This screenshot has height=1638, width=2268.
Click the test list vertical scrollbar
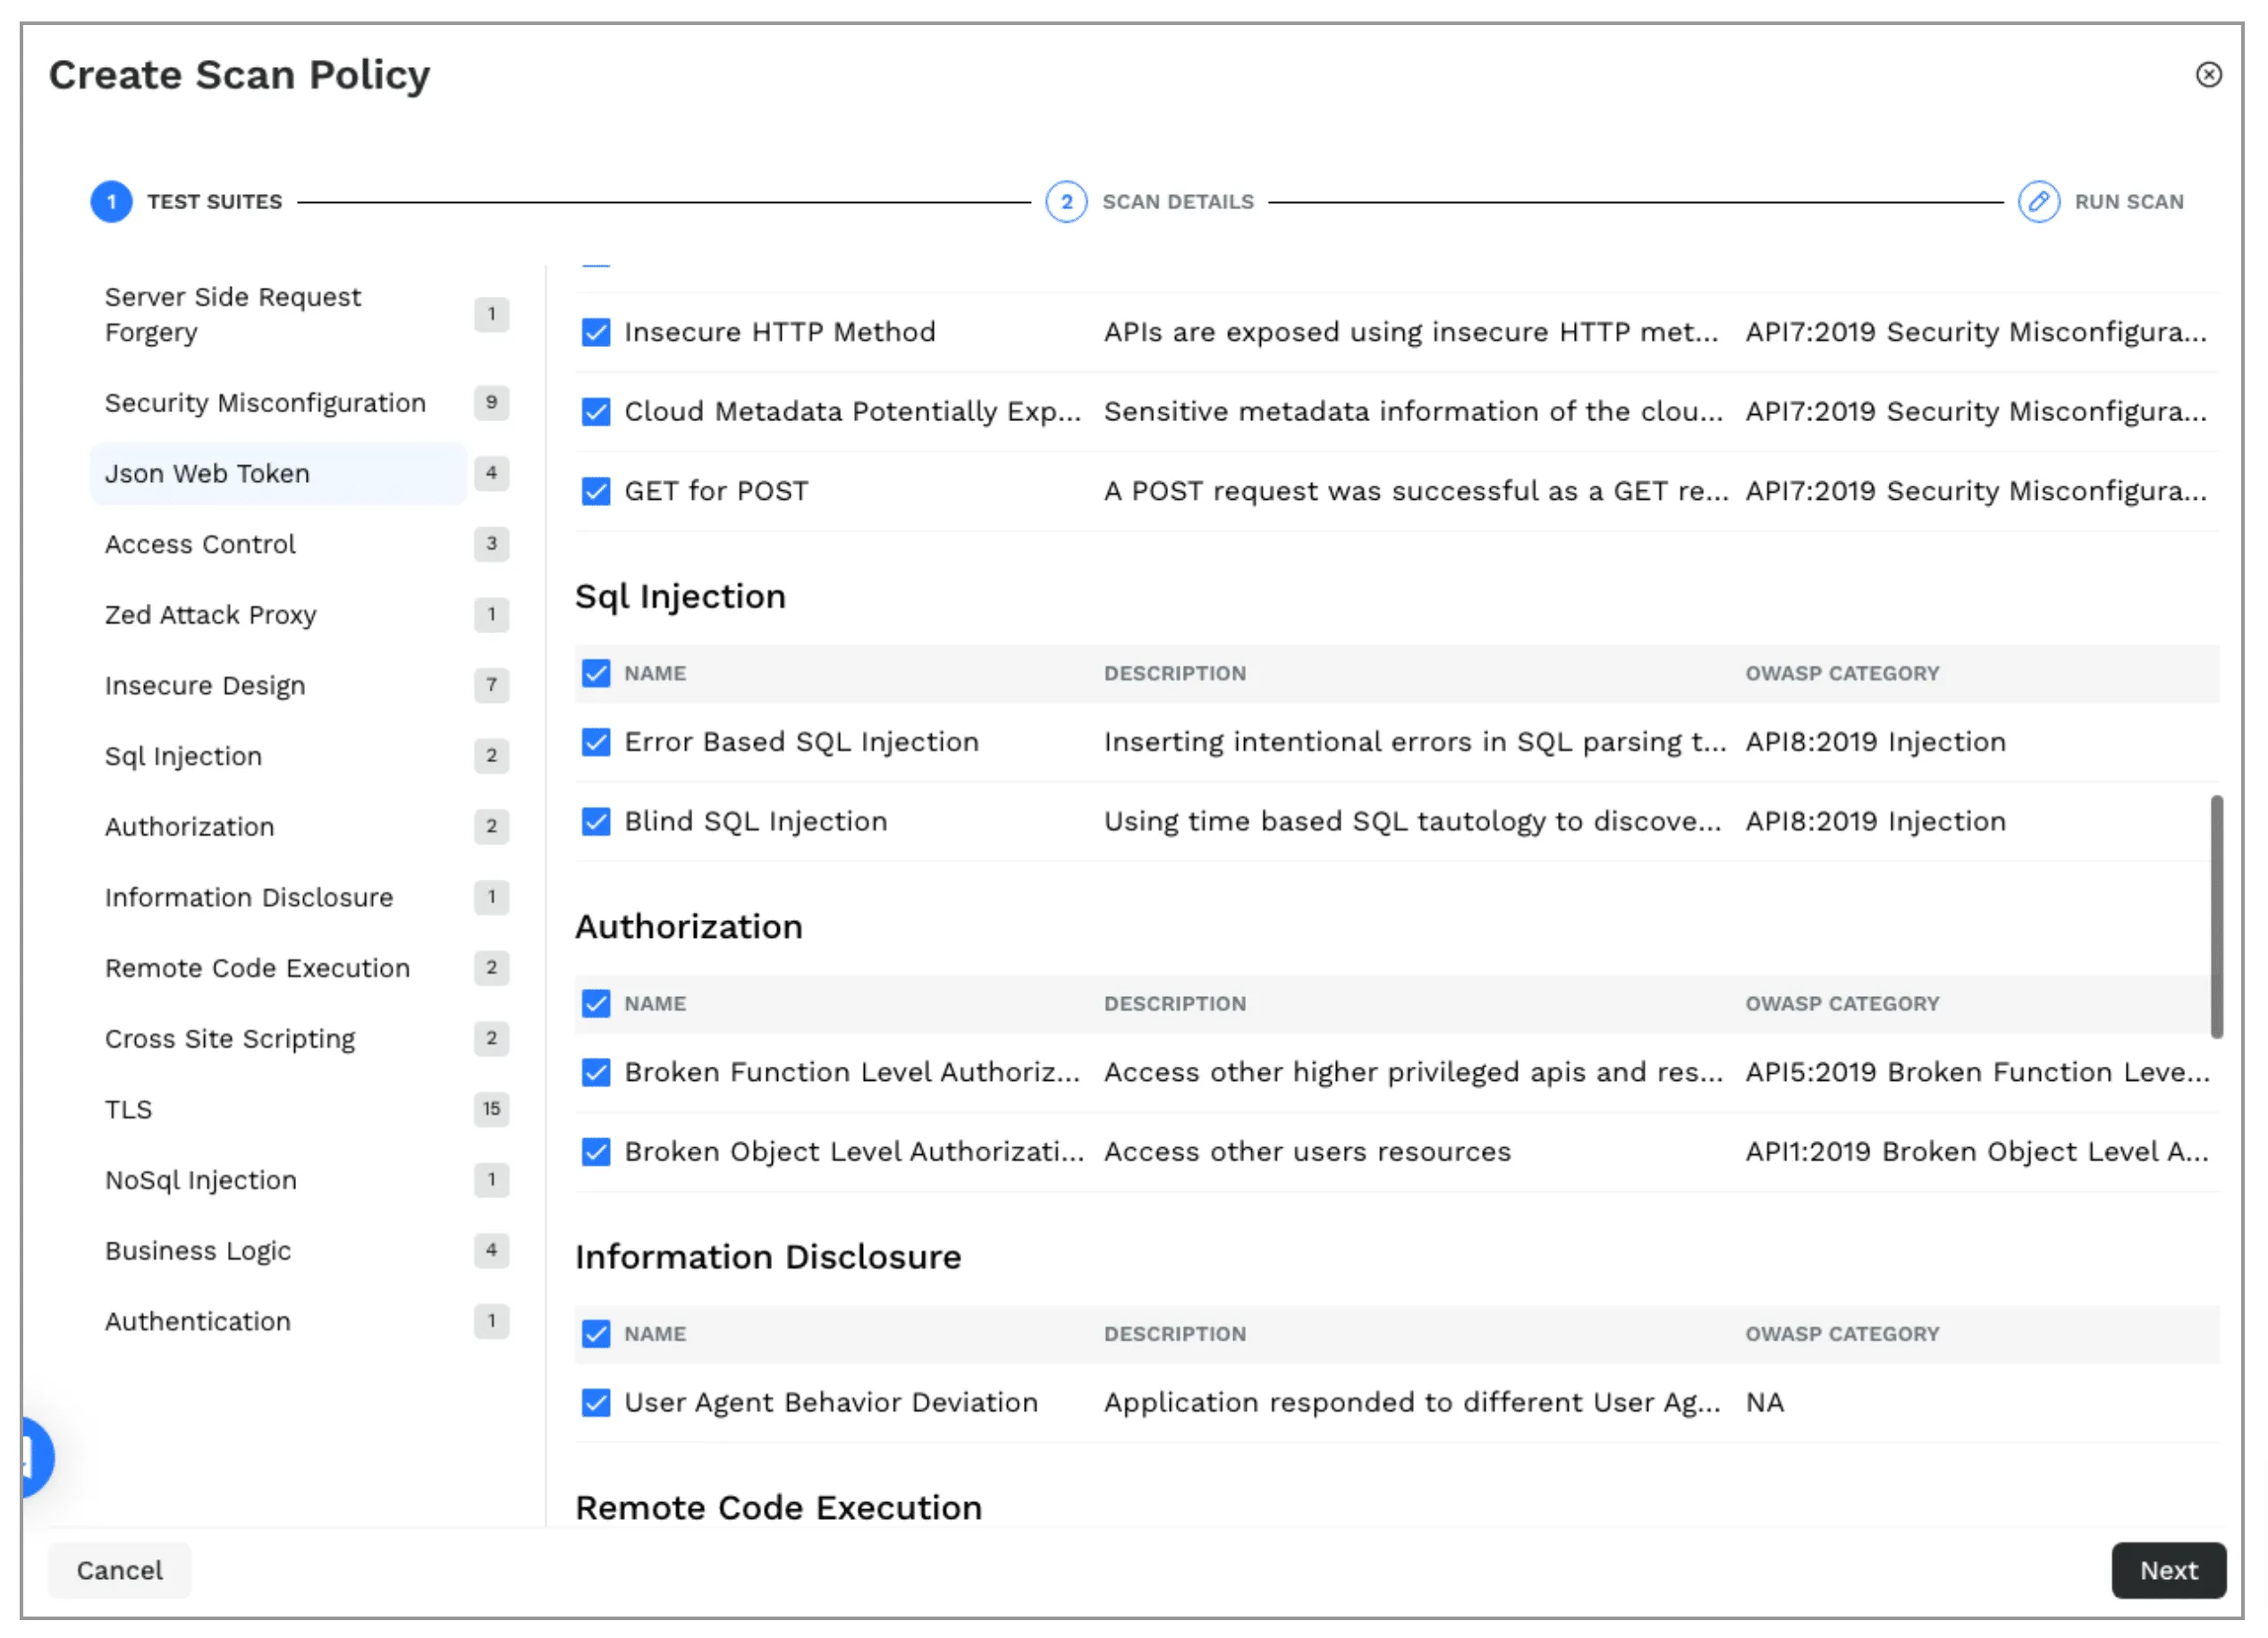point(2216,917)
